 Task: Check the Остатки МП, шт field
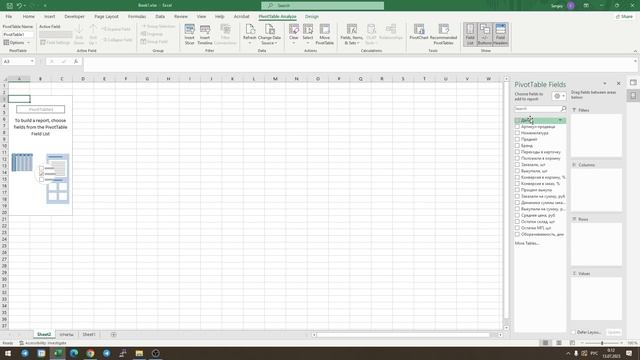pos(517,228)
